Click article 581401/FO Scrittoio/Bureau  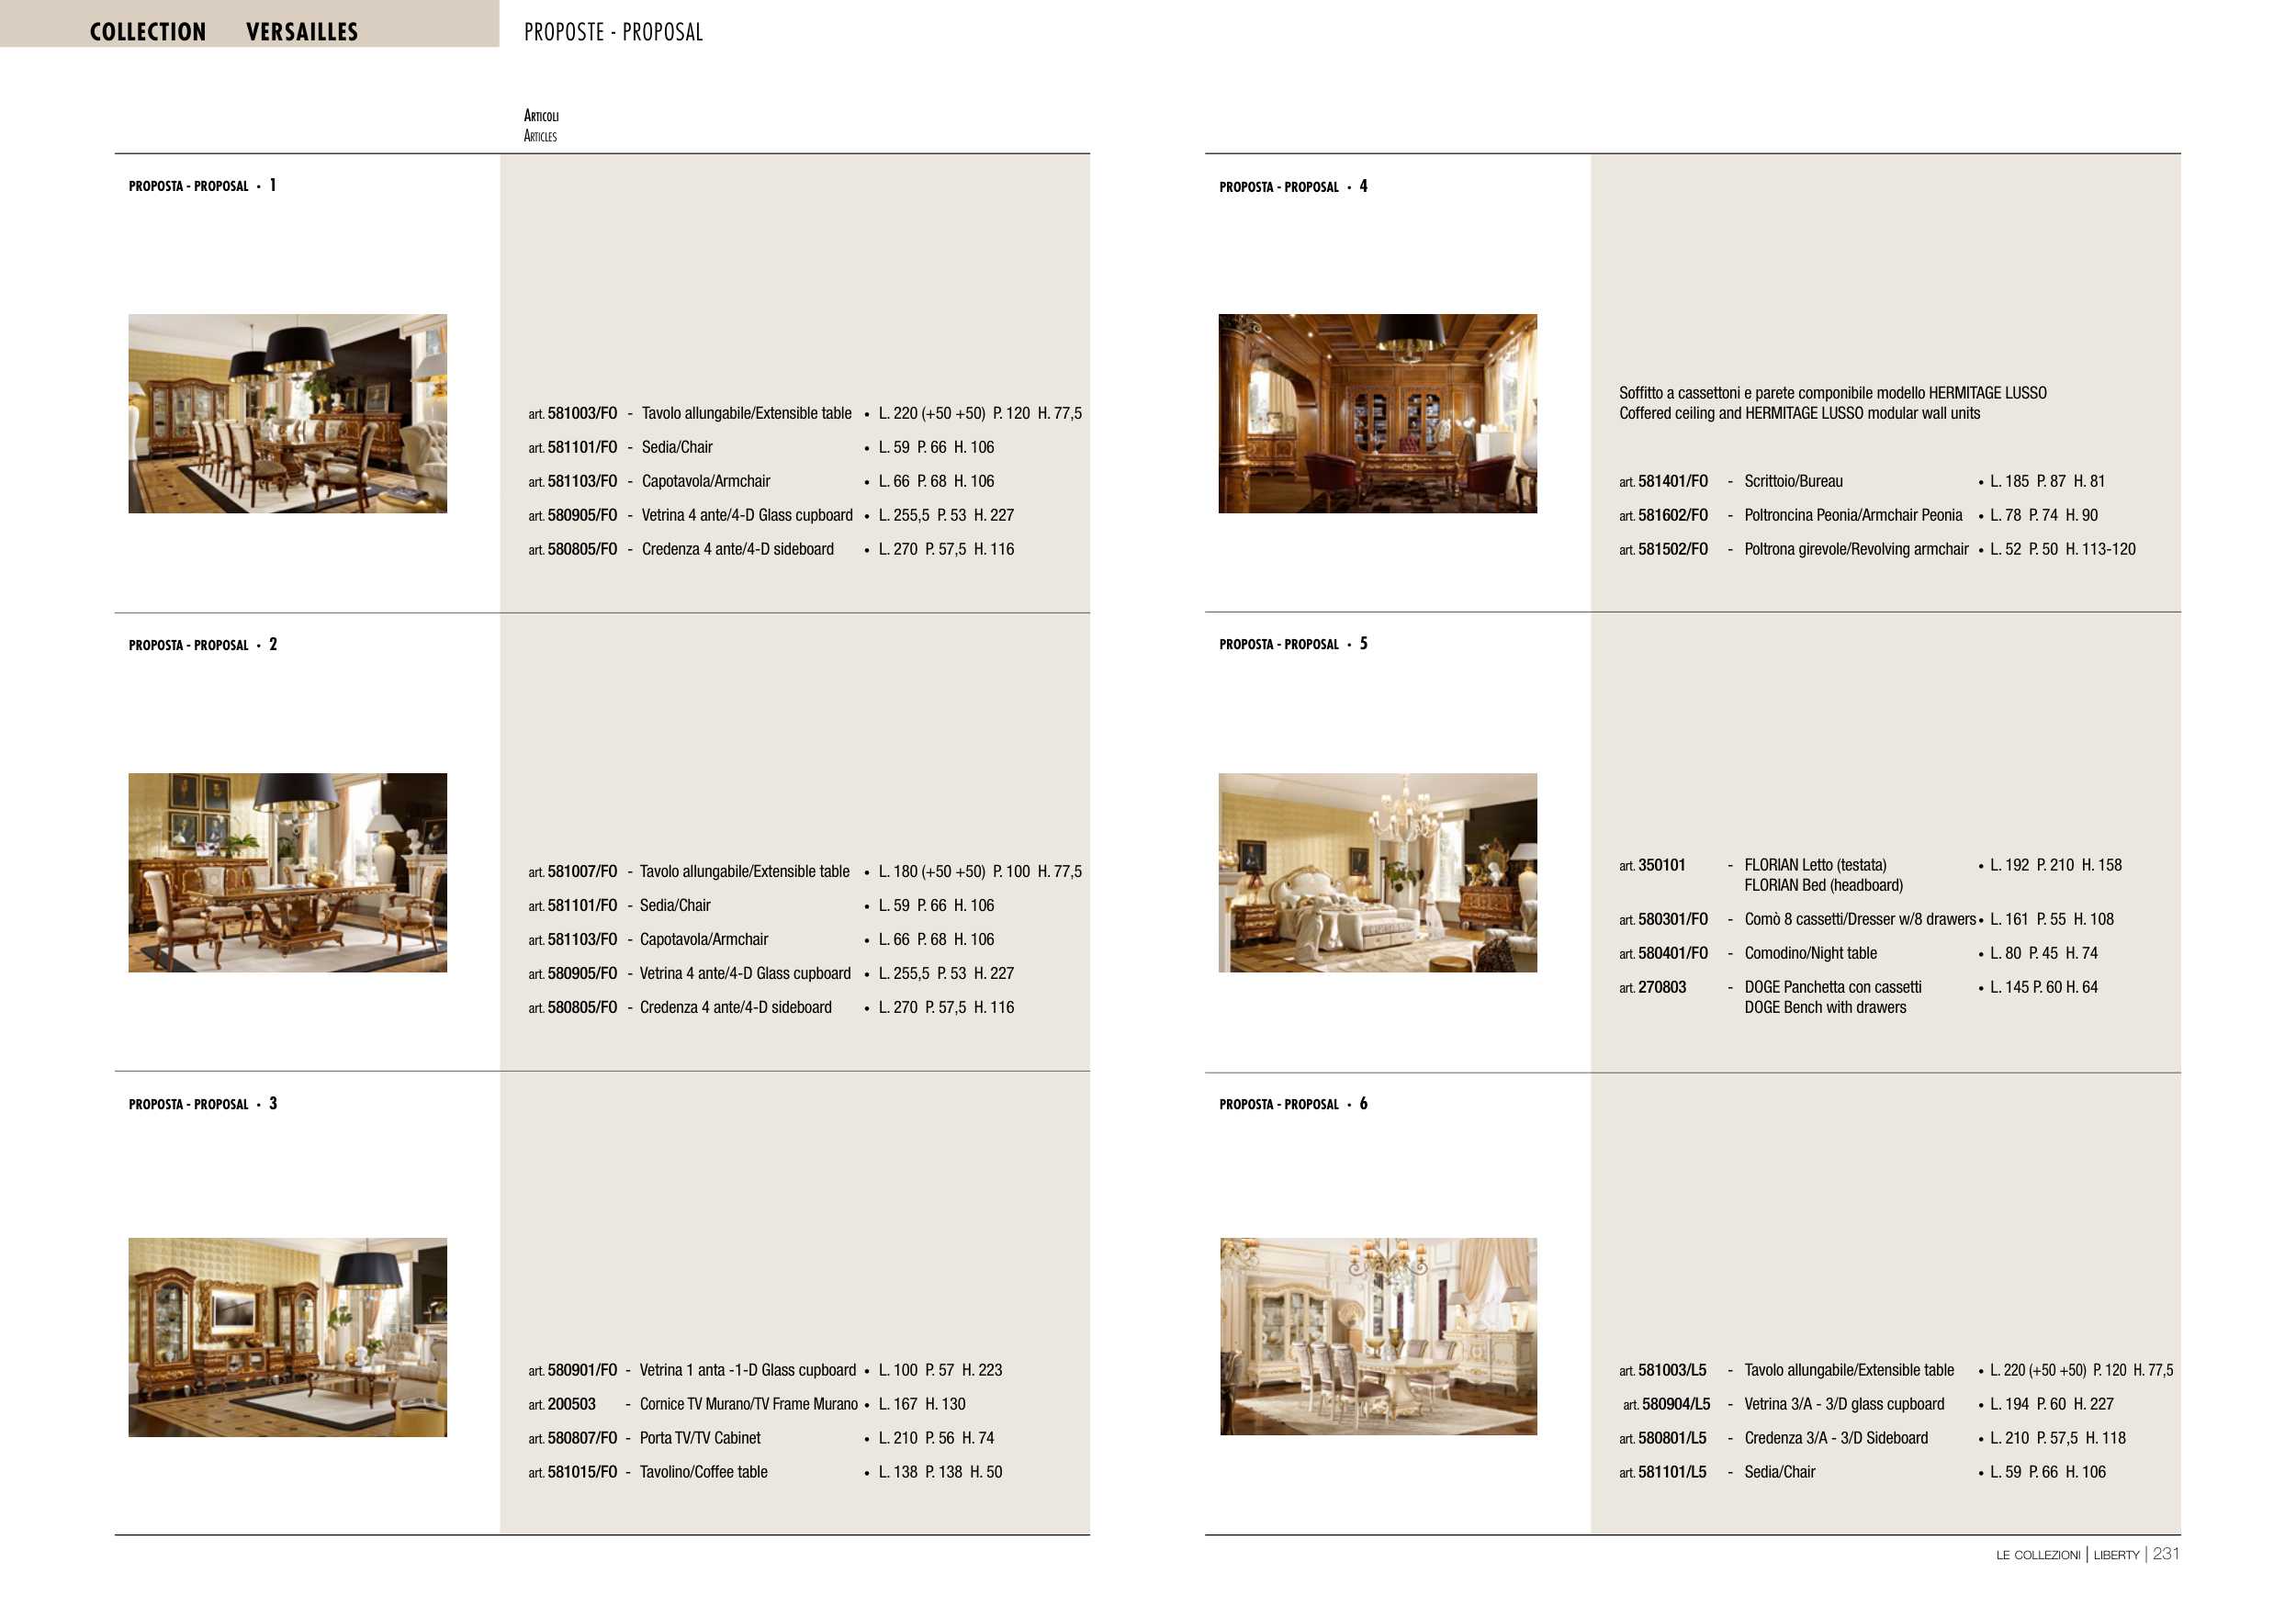coord(1672,481)
